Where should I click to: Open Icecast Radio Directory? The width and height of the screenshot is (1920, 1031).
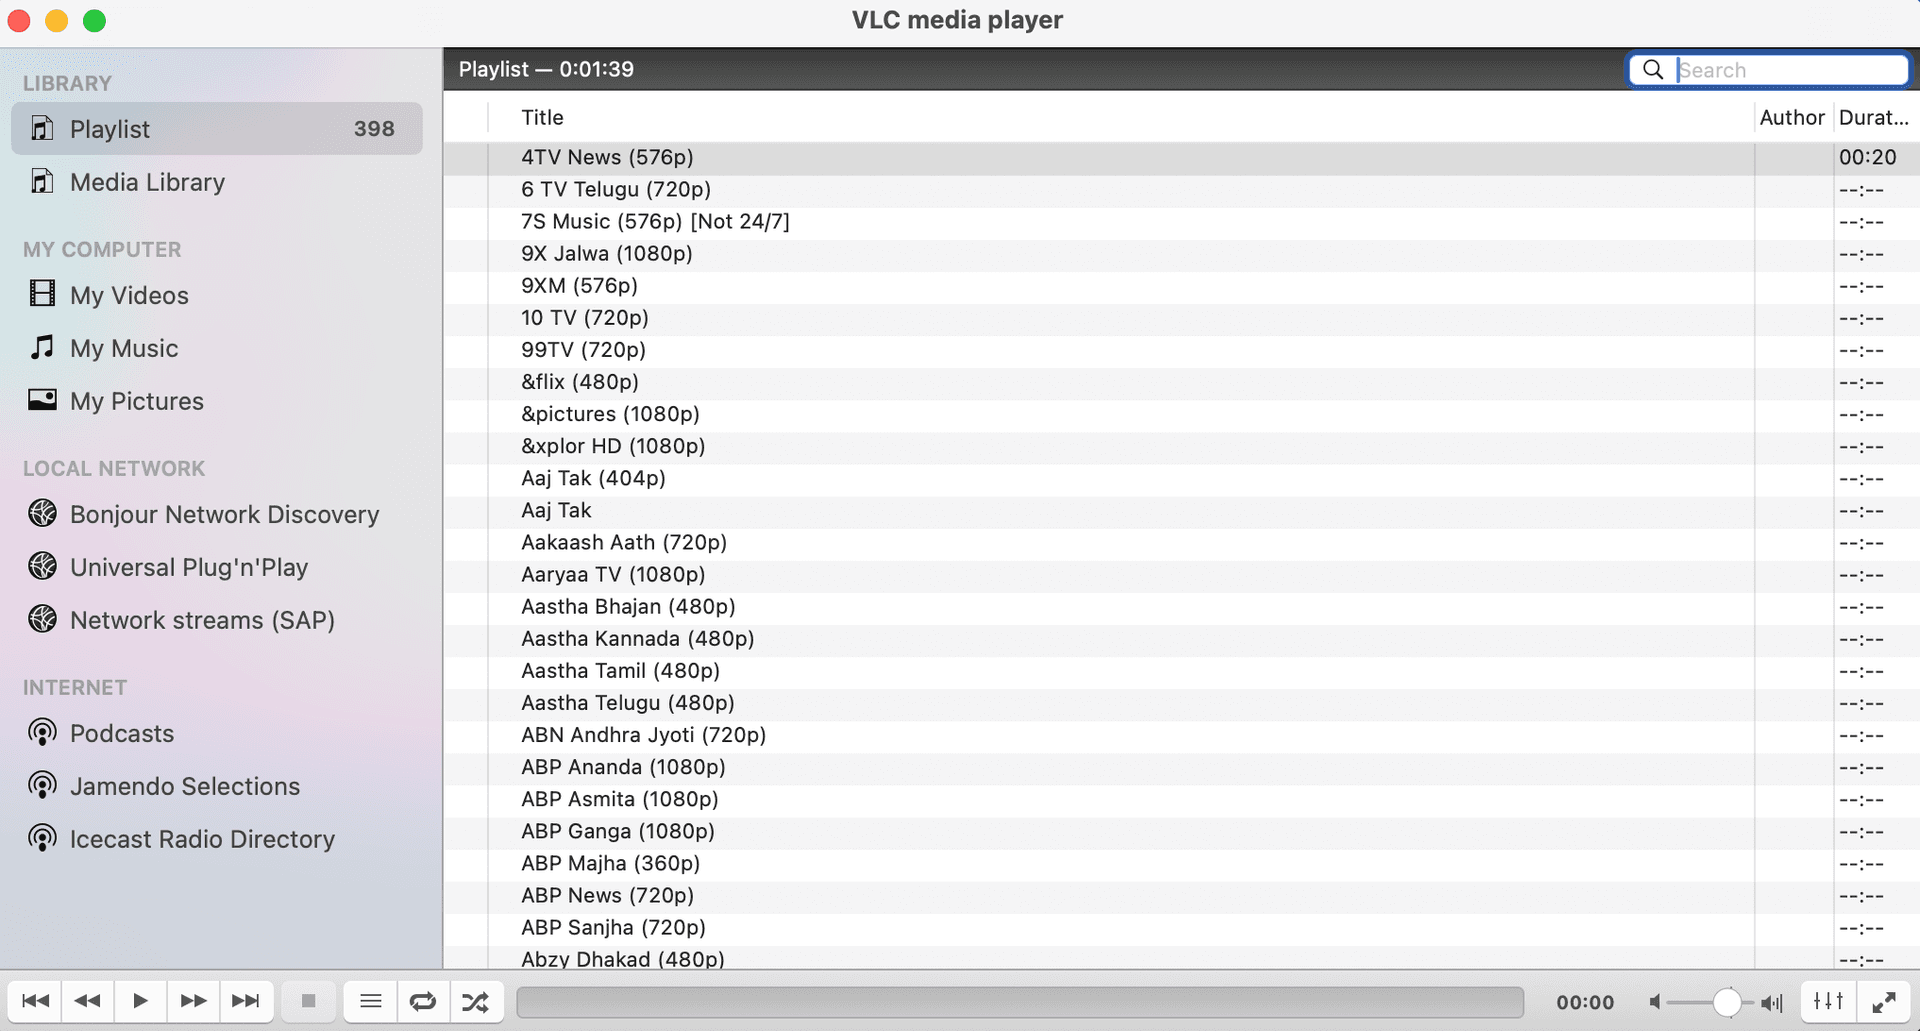(x=217, y=839)
